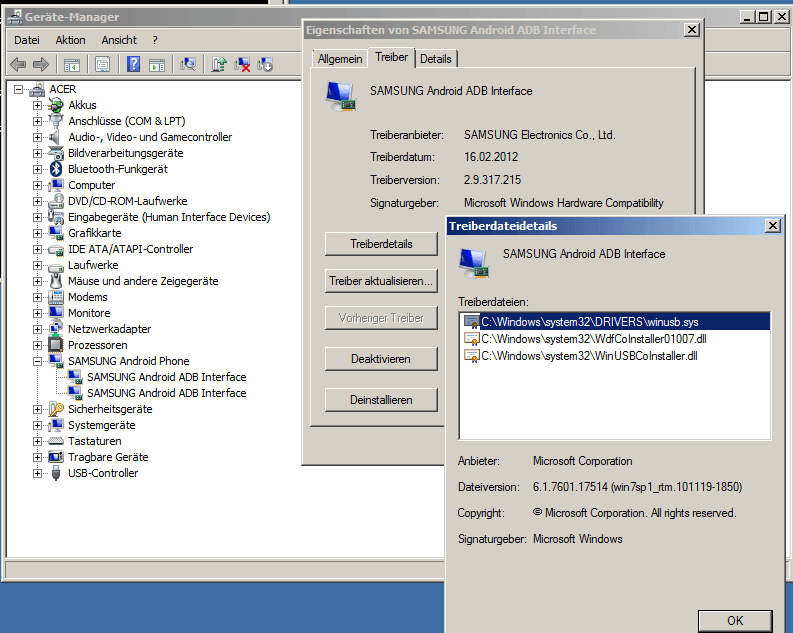Open the Ansicht menu

119,40
